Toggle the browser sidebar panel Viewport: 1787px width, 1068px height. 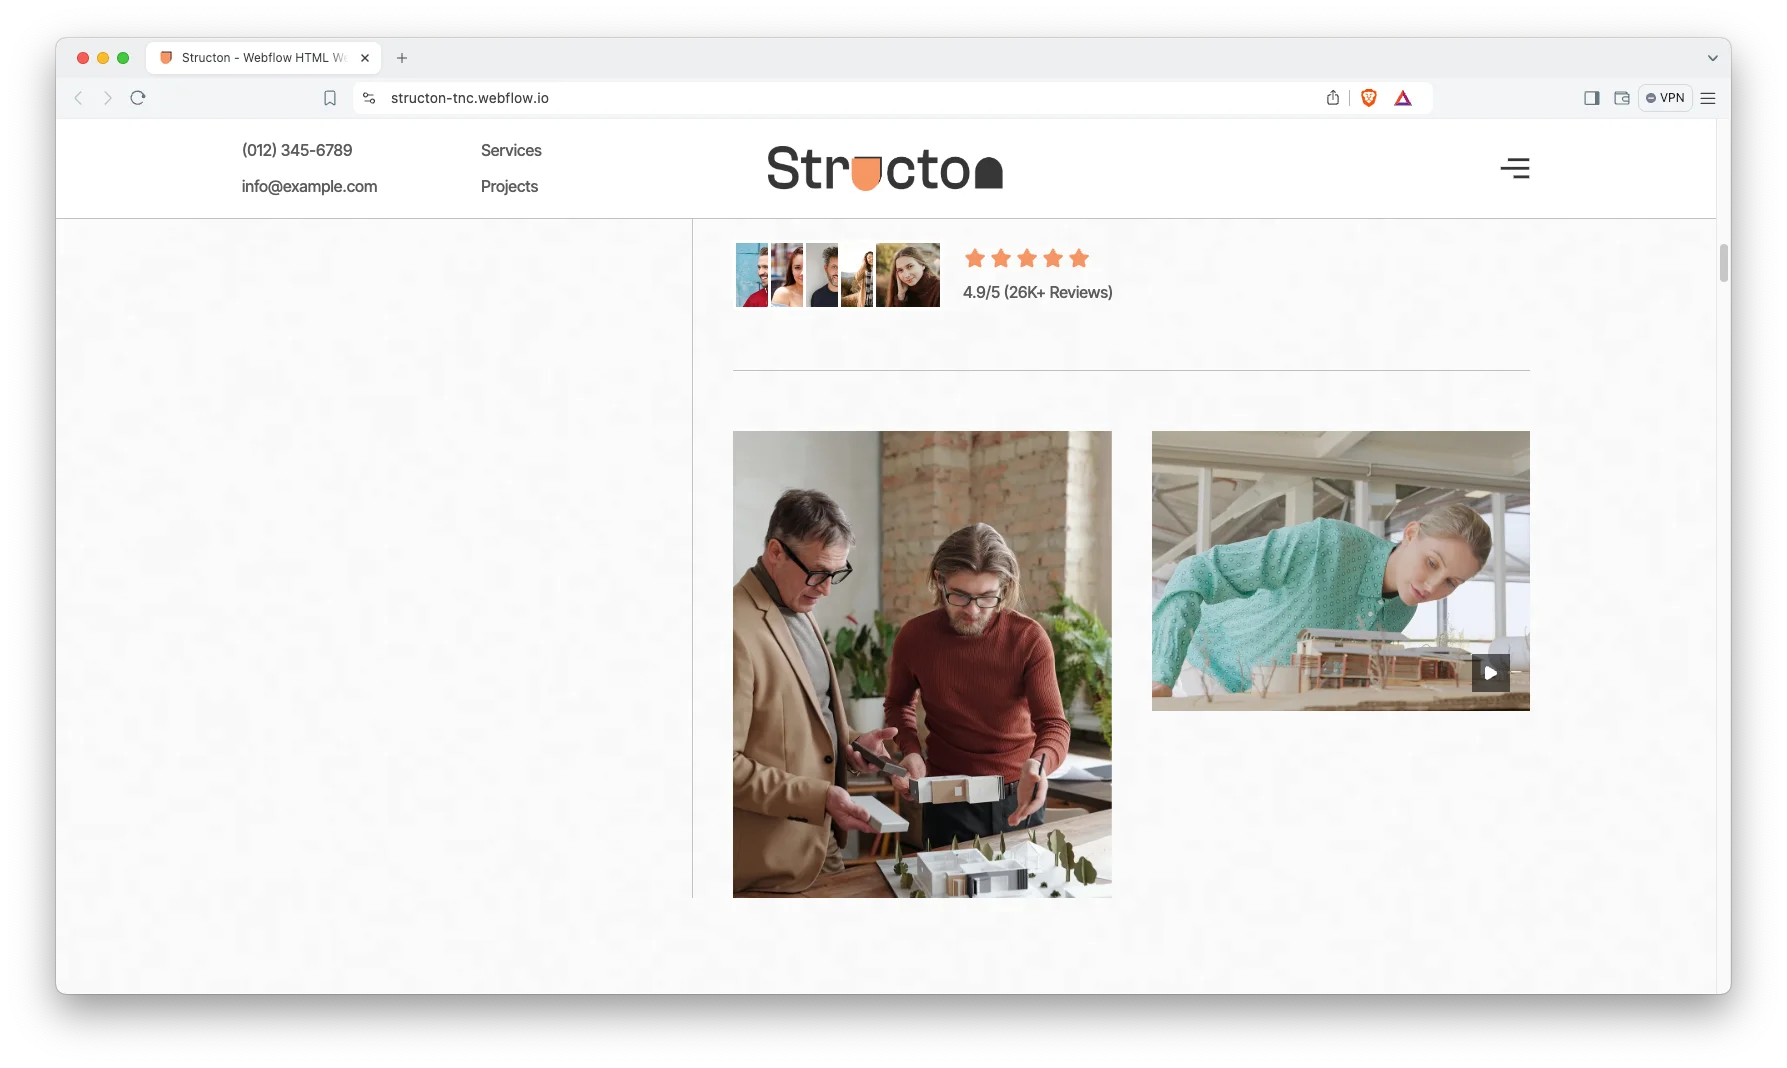click(1591, 98)
